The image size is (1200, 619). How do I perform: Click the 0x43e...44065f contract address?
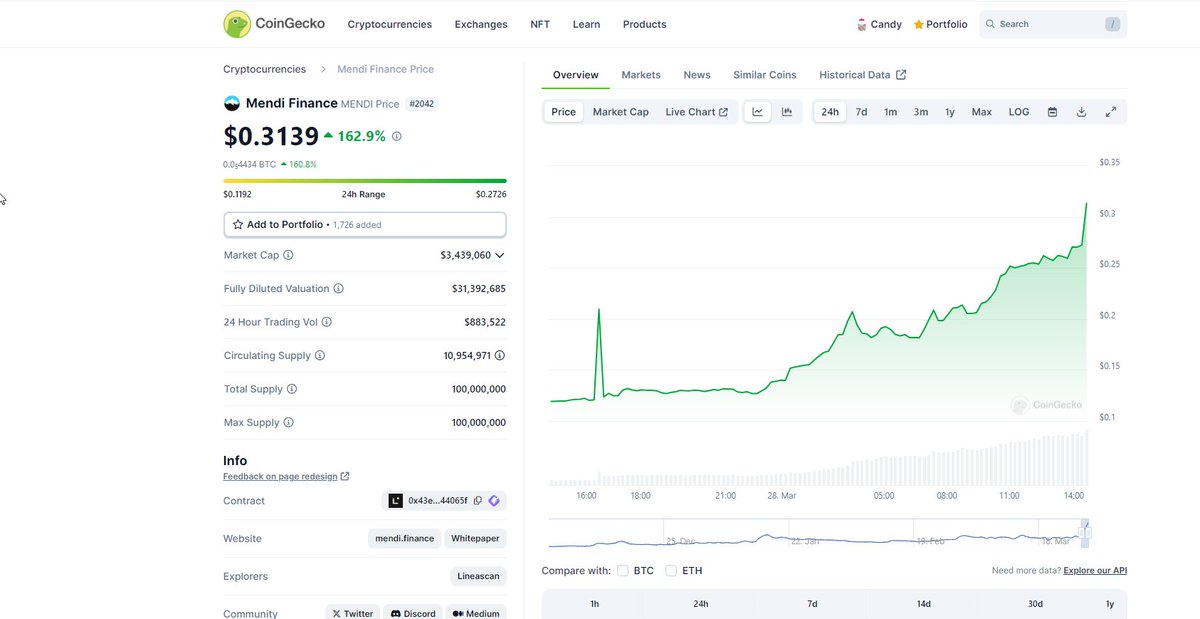click(x=438, y=501)
